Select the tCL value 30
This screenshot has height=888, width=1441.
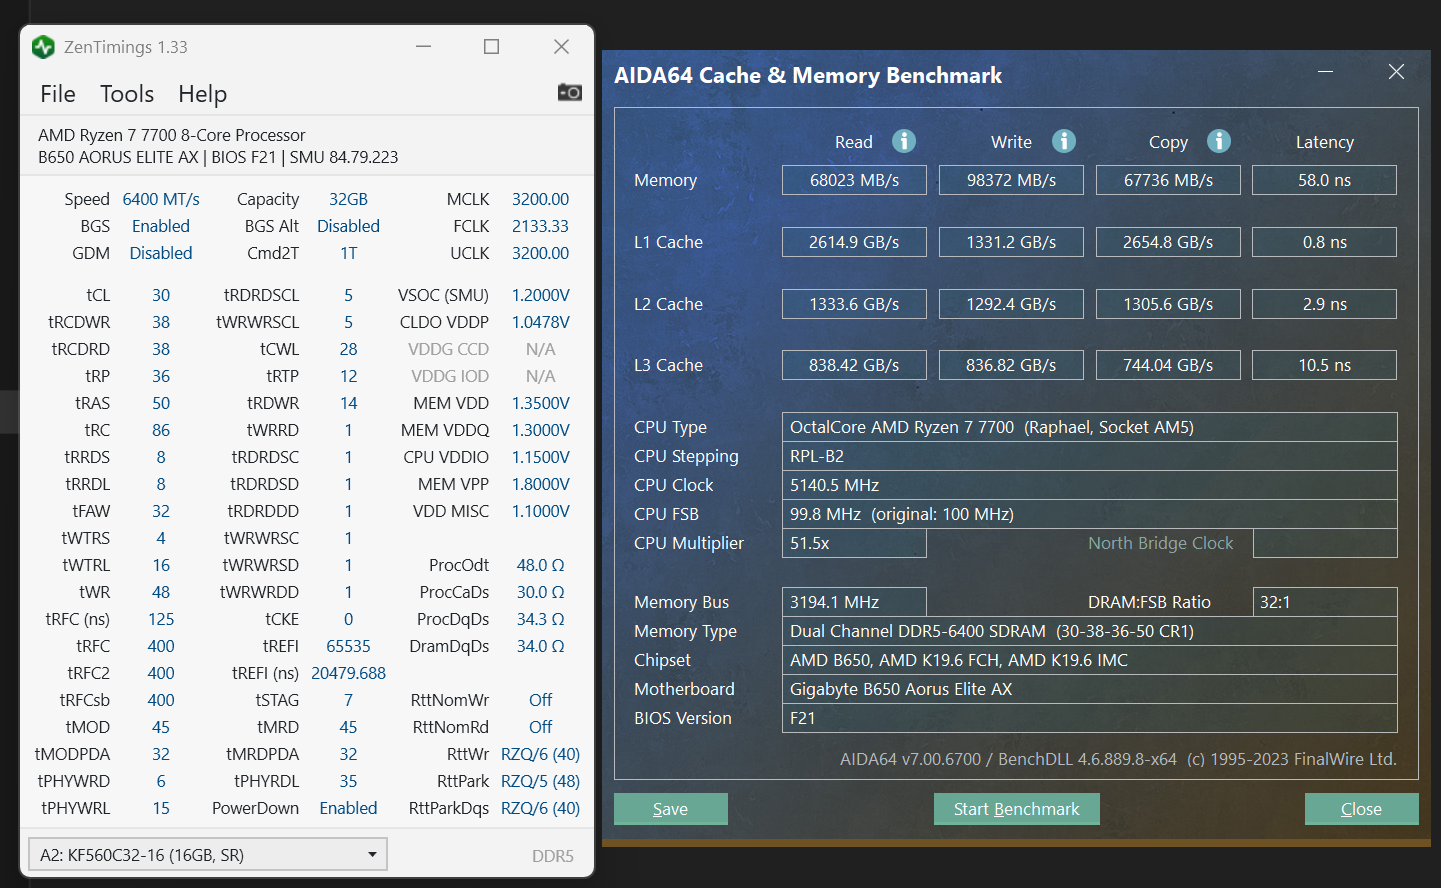(x=161, y=295)
